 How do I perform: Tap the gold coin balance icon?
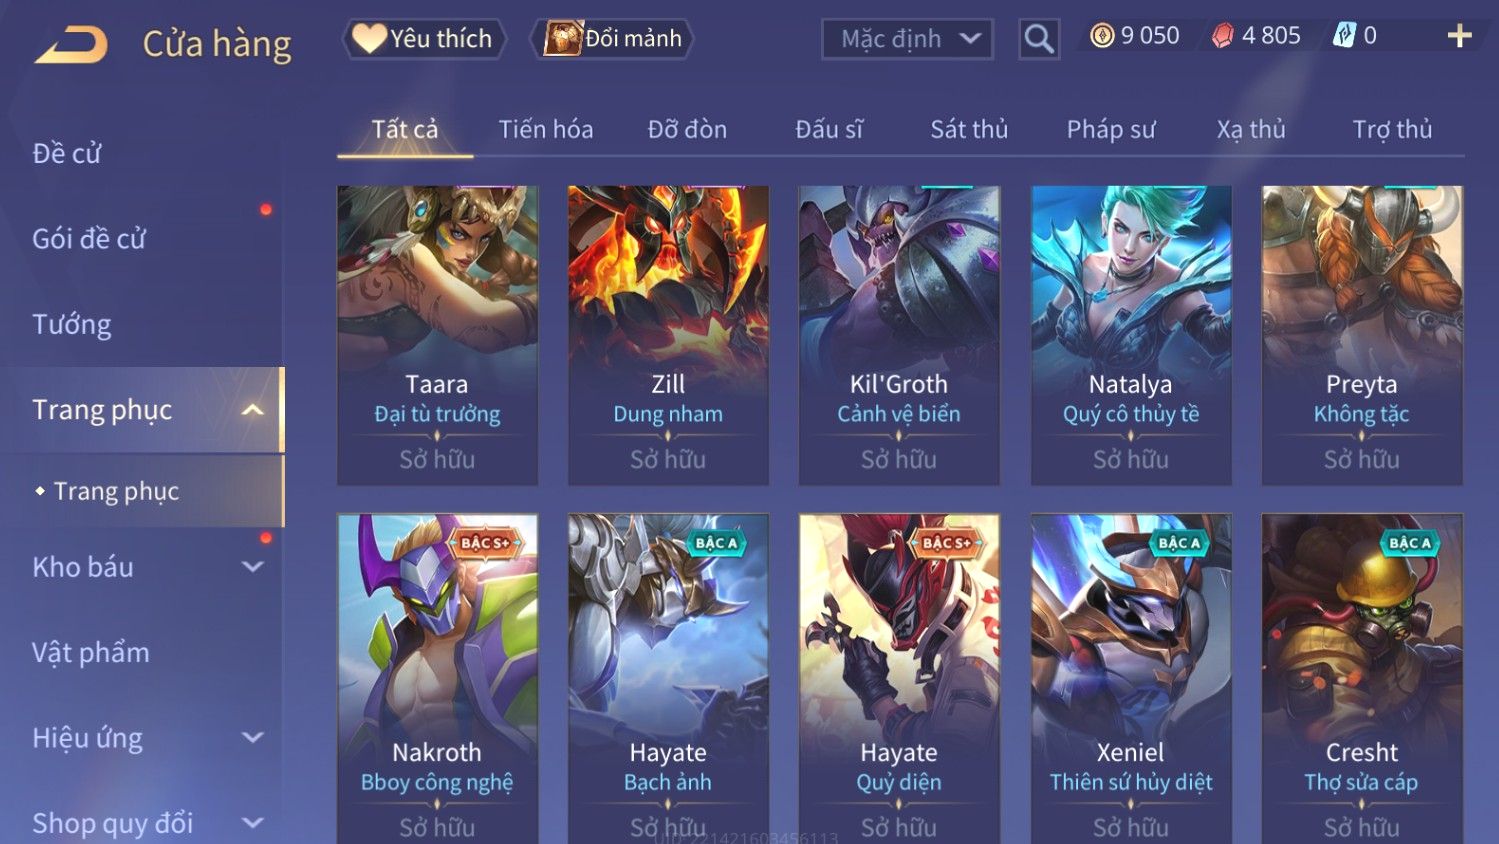(x=1102, y=36)
